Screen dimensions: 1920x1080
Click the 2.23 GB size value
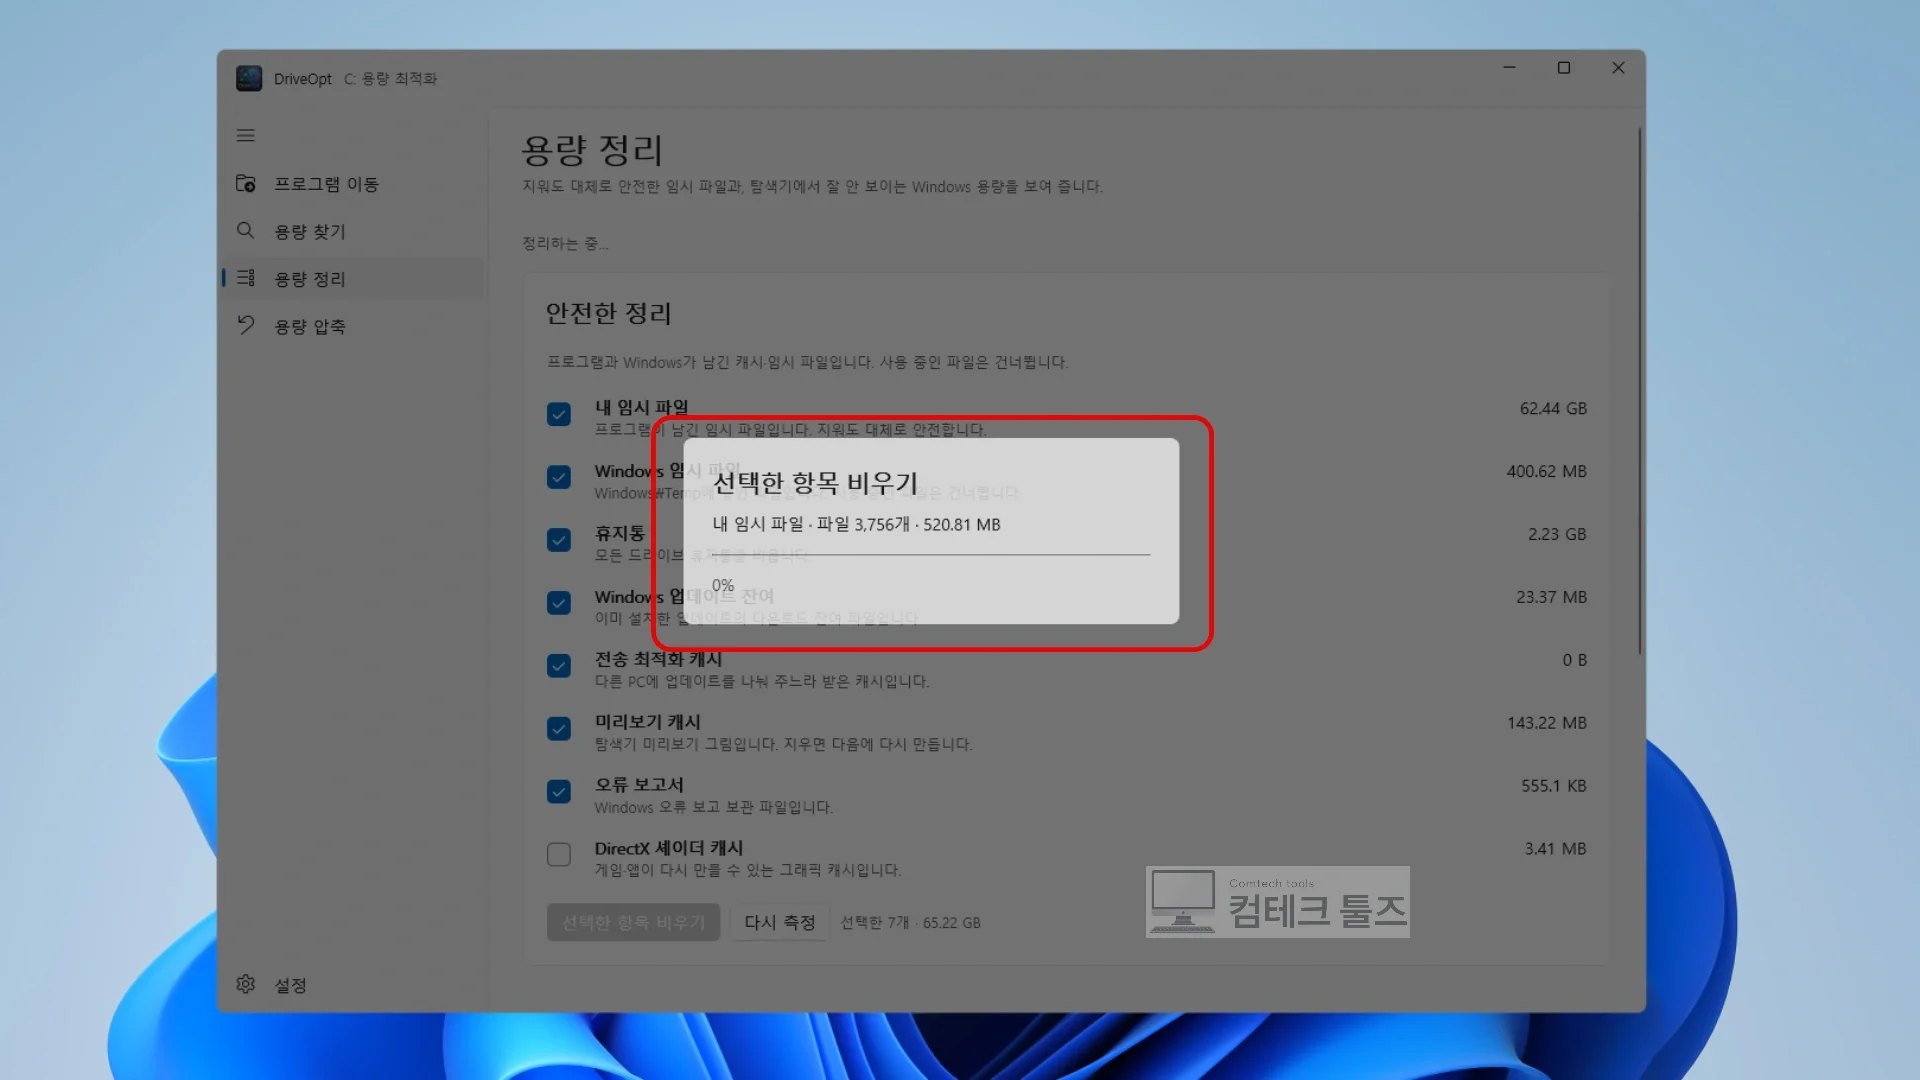pyautogui.click(x=1557, y=534)
